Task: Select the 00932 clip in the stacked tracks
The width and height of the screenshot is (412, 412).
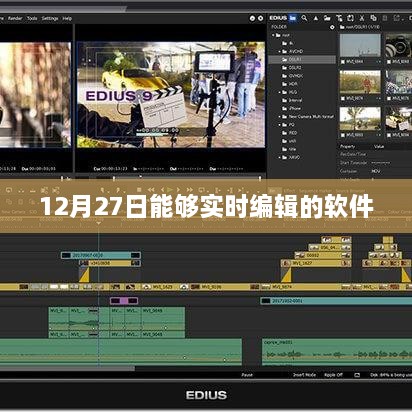Action: 323,255
